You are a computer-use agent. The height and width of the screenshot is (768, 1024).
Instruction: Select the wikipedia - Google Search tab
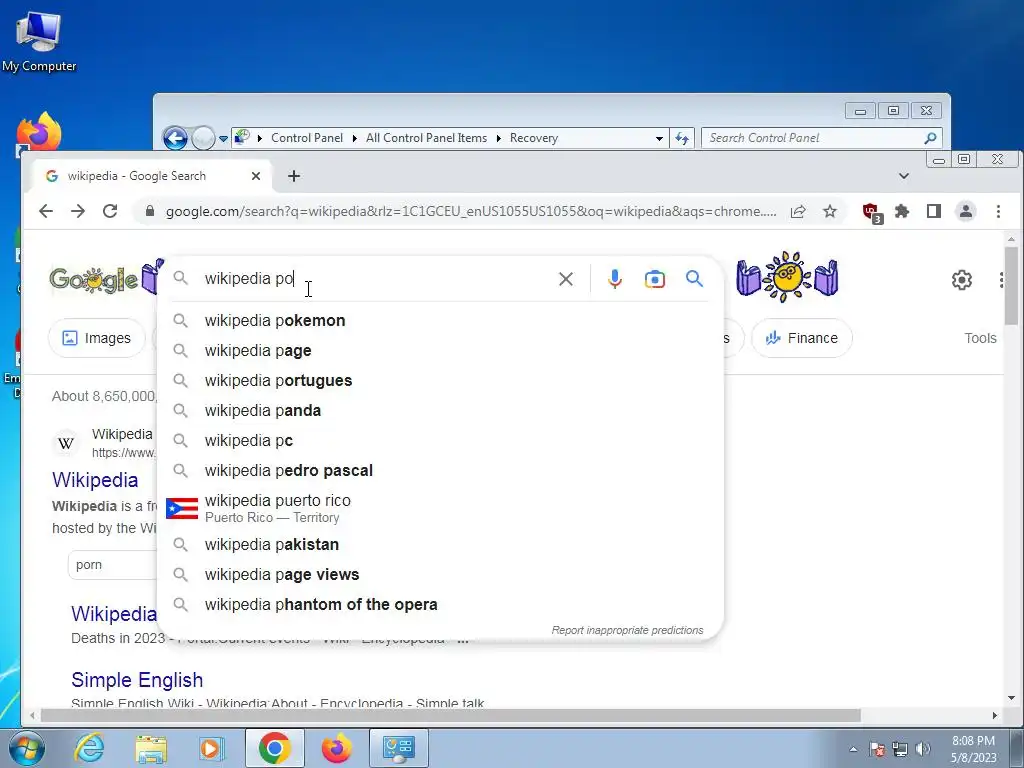point(153,176)
